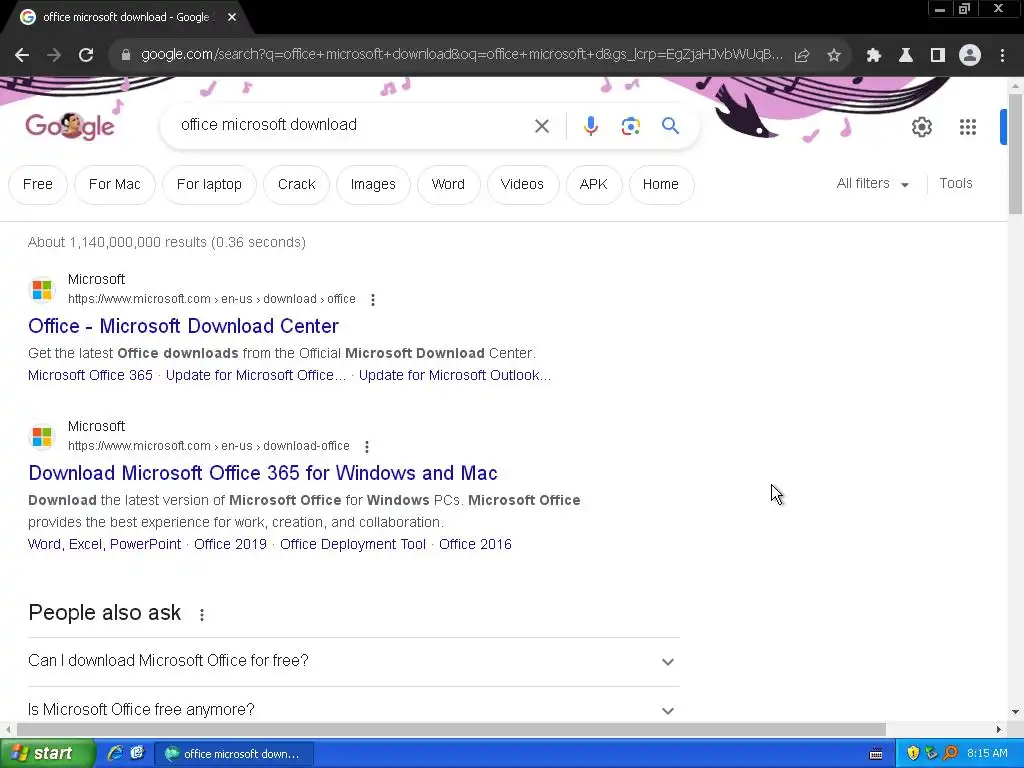Click Microsoft favicon of second result

42,436
